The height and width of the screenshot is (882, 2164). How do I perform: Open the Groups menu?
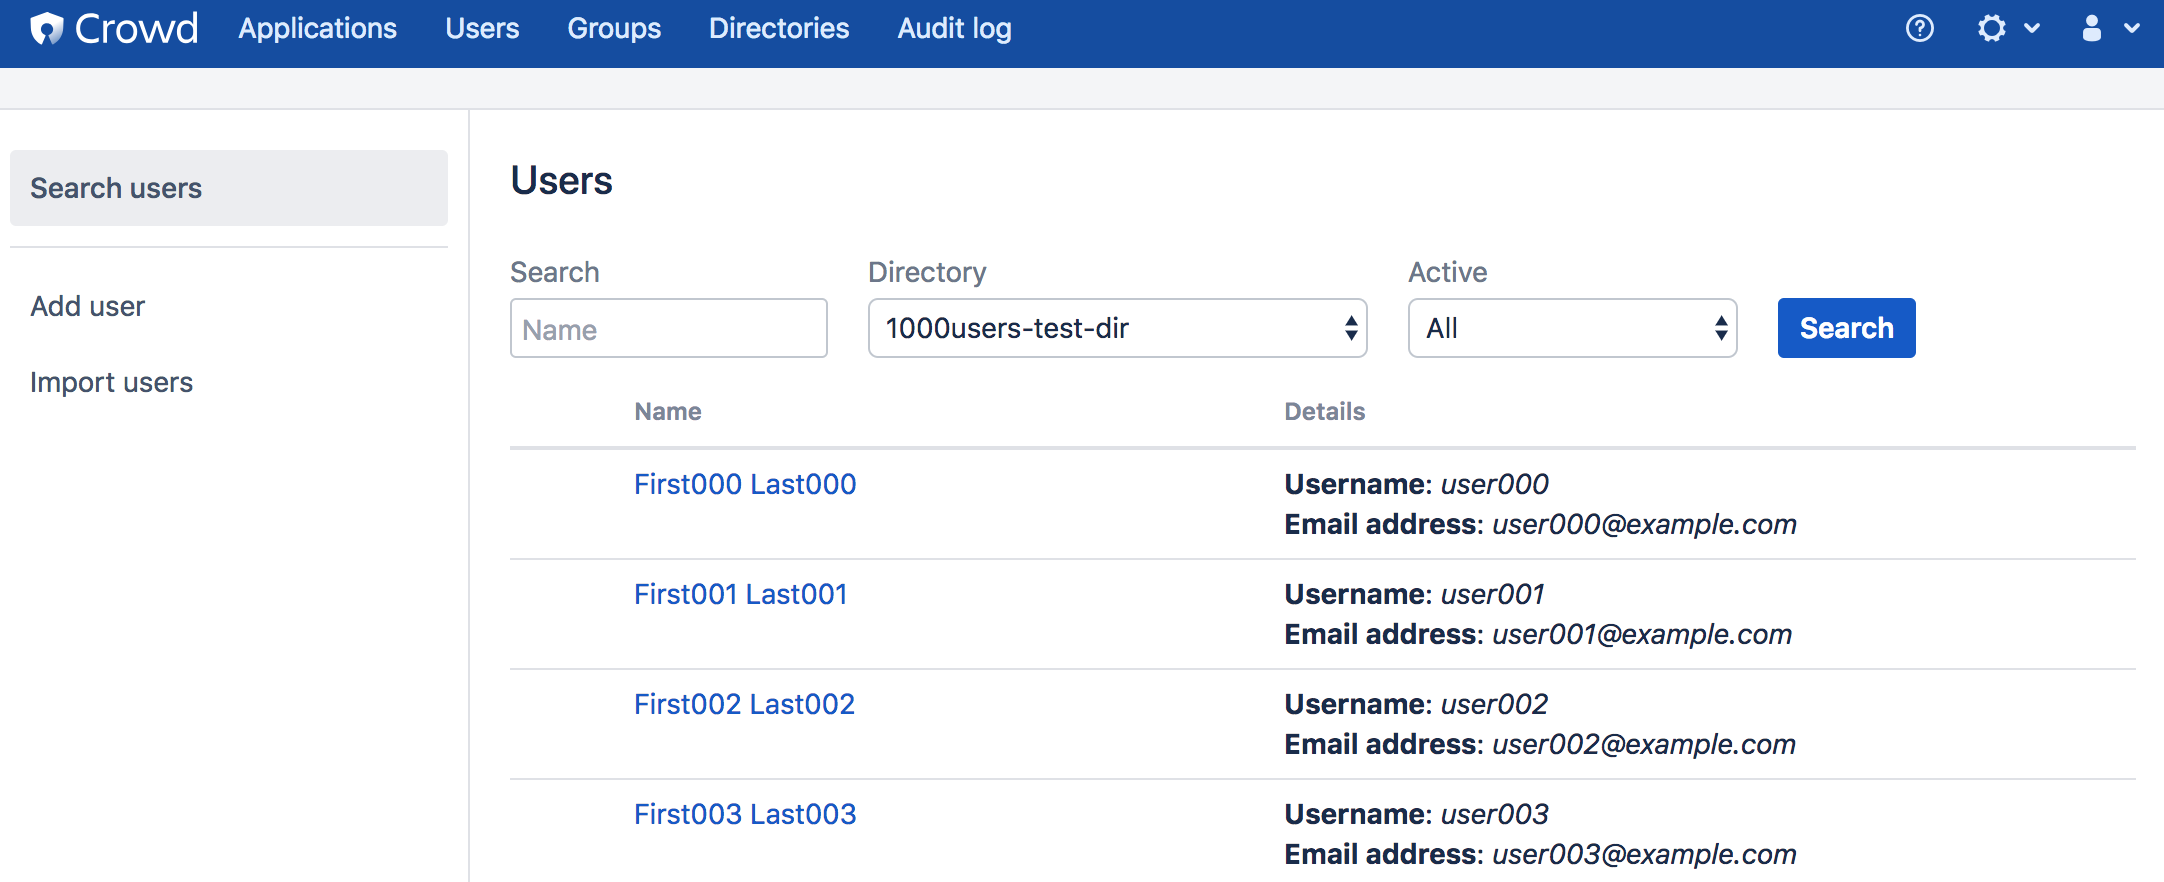pos(614,29)
